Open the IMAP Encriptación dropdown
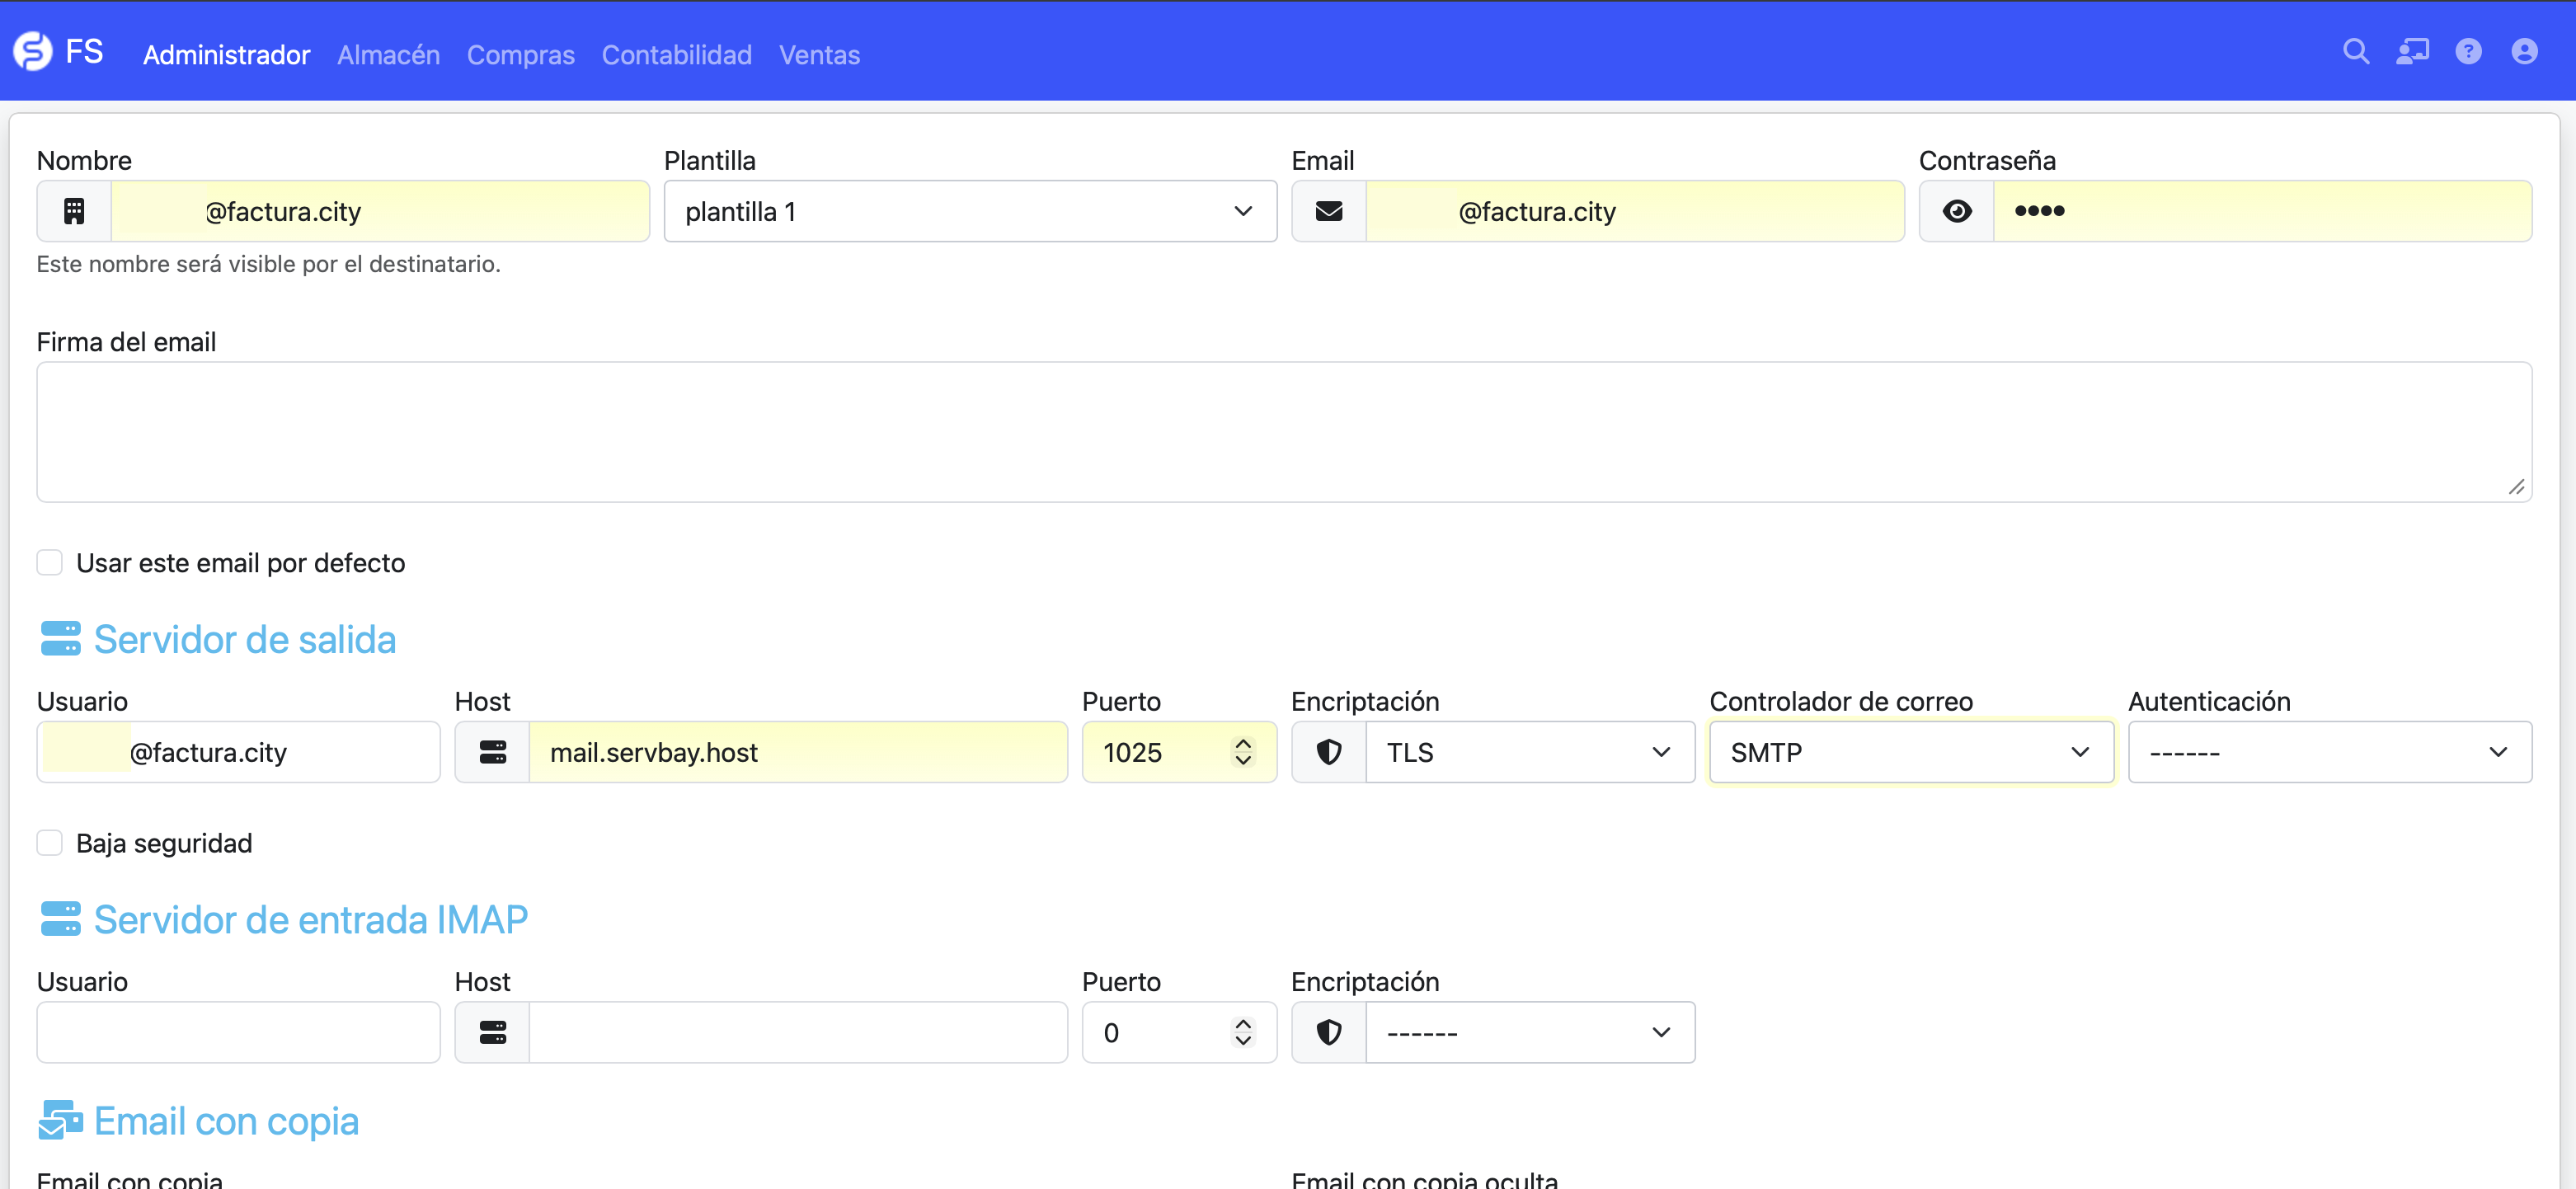 click(1530, 1032)
